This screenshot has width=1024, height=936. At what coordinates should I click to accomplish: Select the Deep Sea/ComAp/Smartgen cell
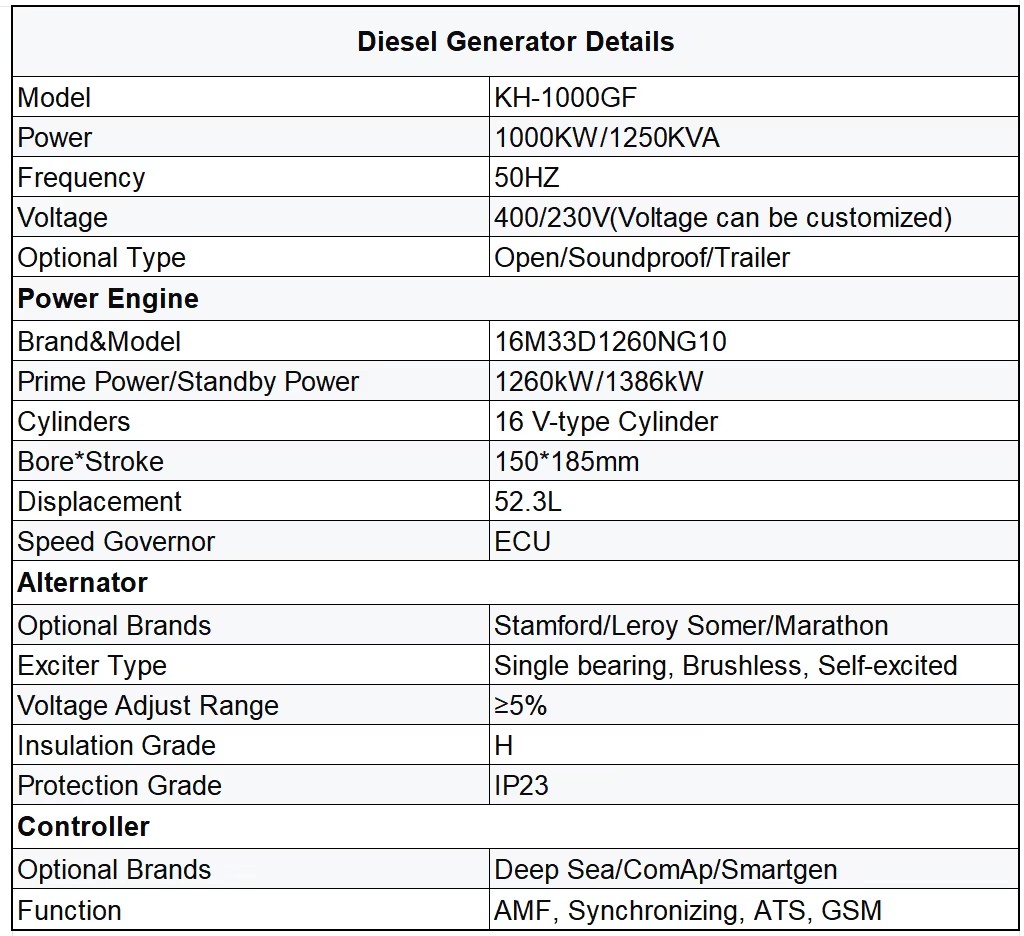pyautogui.click(x=754, y=869)
